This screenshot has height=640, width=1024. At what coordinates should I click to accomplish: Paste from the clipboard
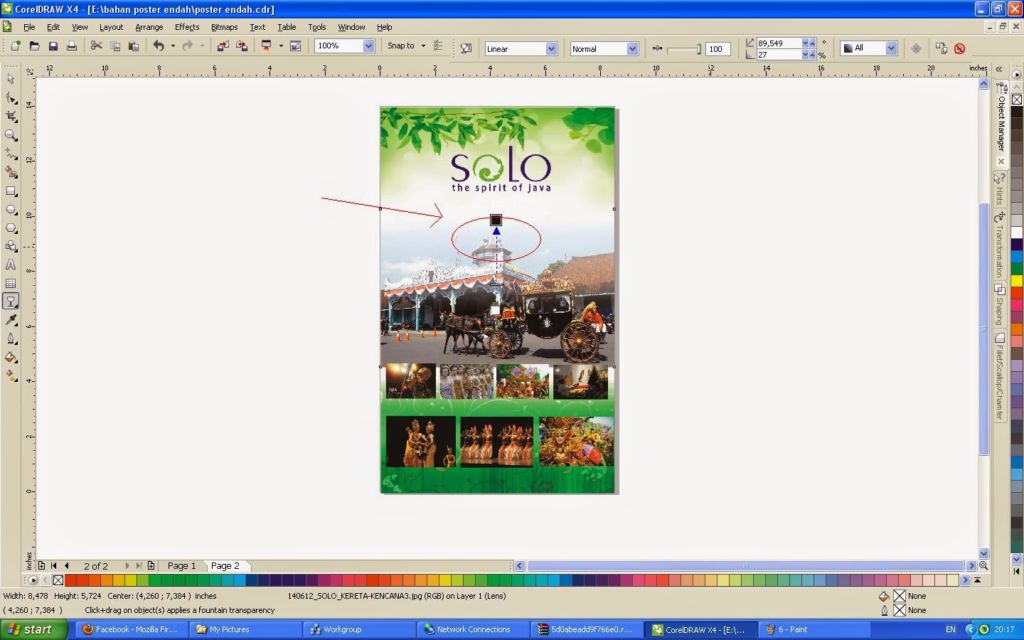(x=134, y=46)
